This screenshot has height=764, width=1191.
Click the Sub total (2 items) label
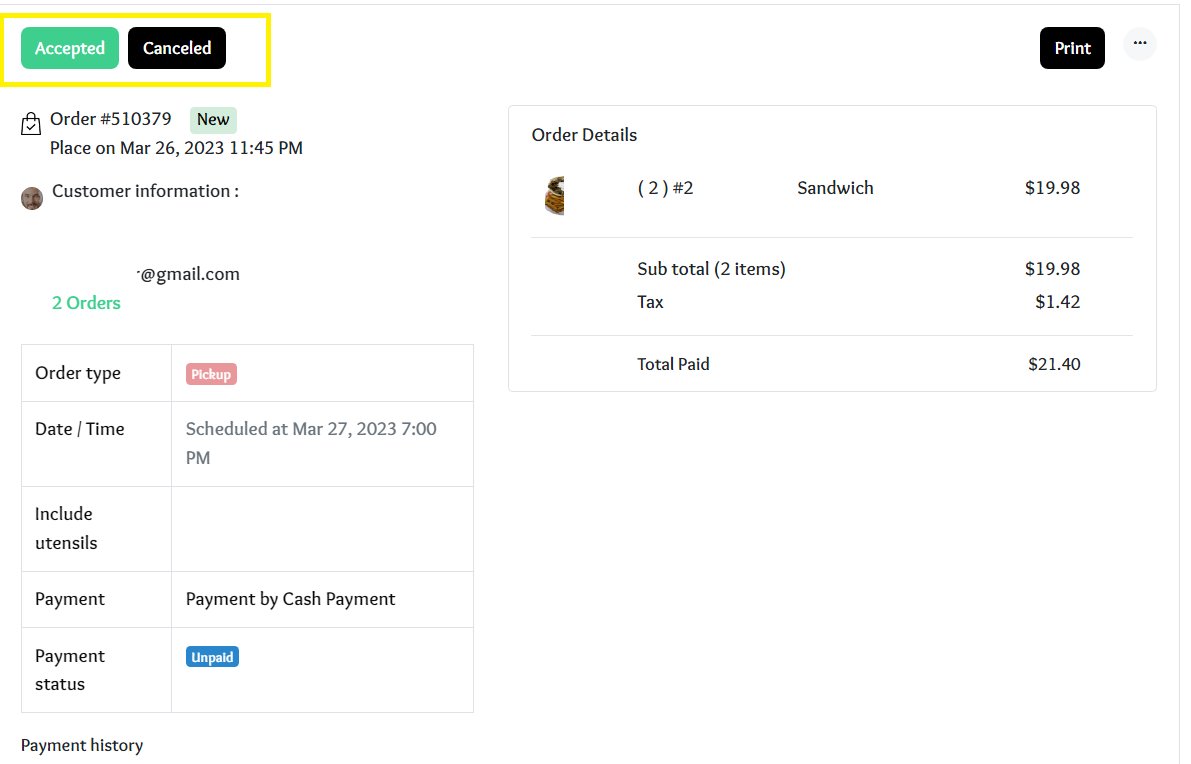pos(711,269)
